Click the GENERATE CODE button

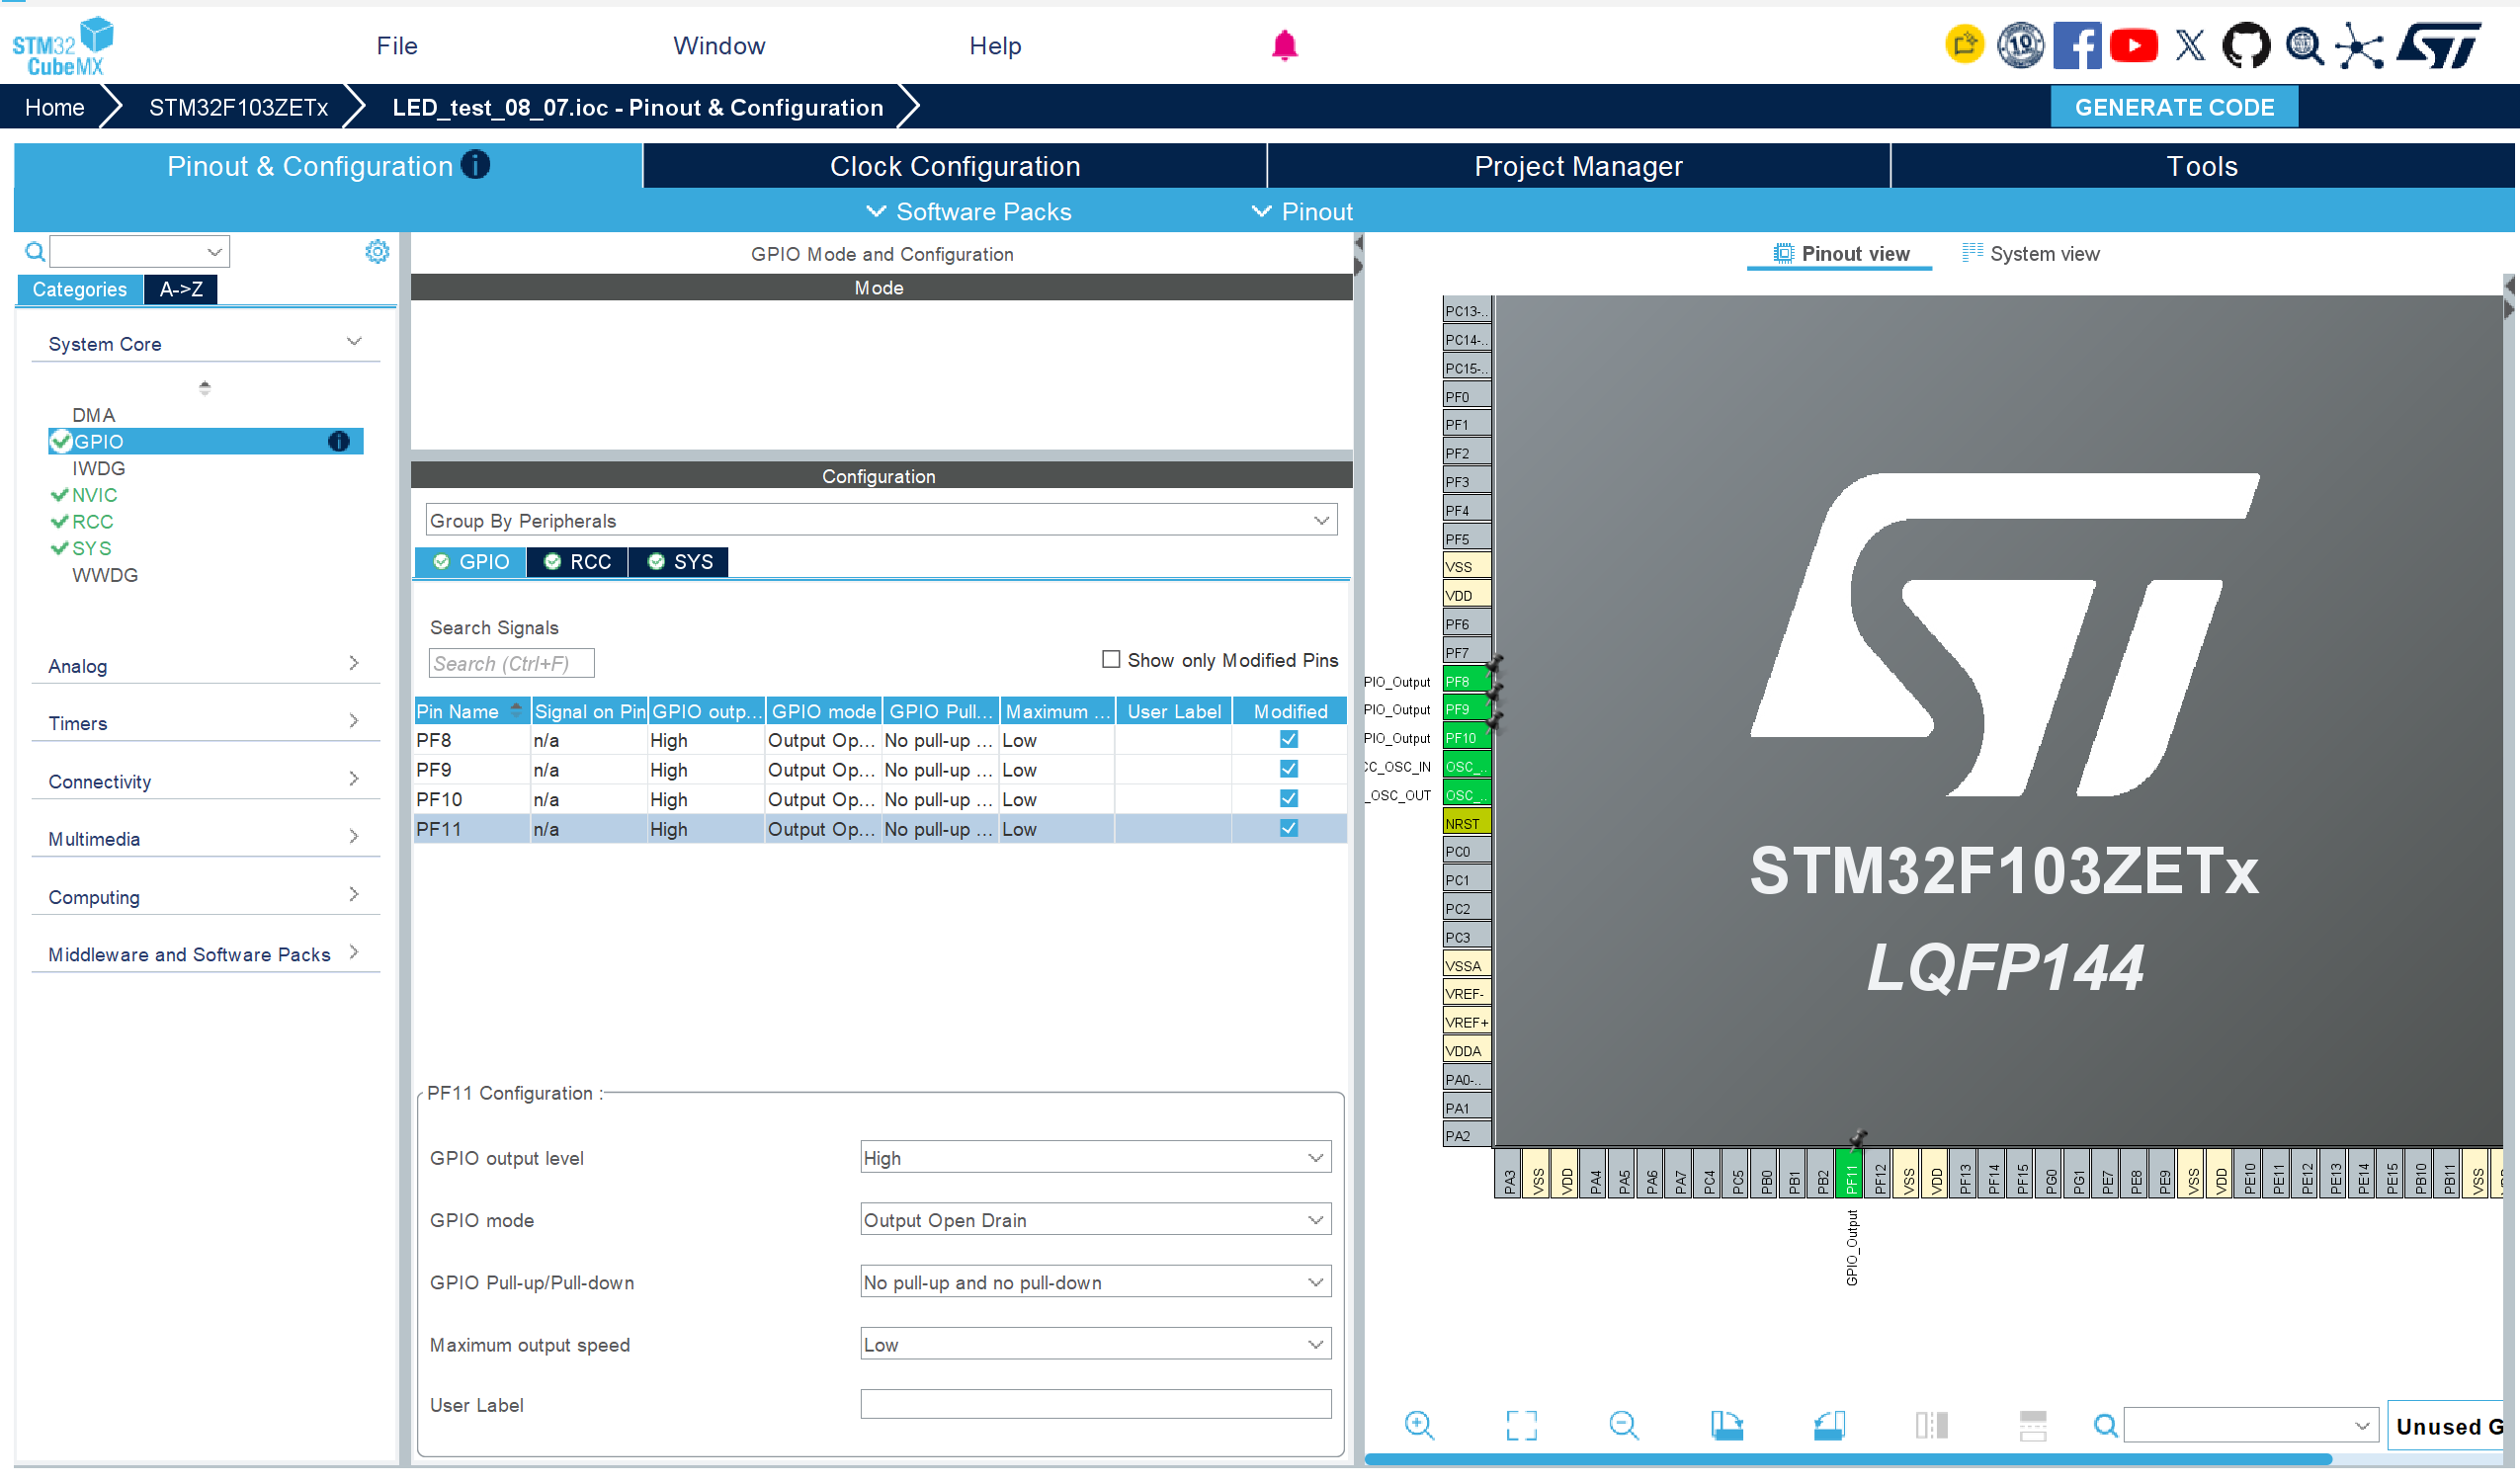coord(2174,107)
